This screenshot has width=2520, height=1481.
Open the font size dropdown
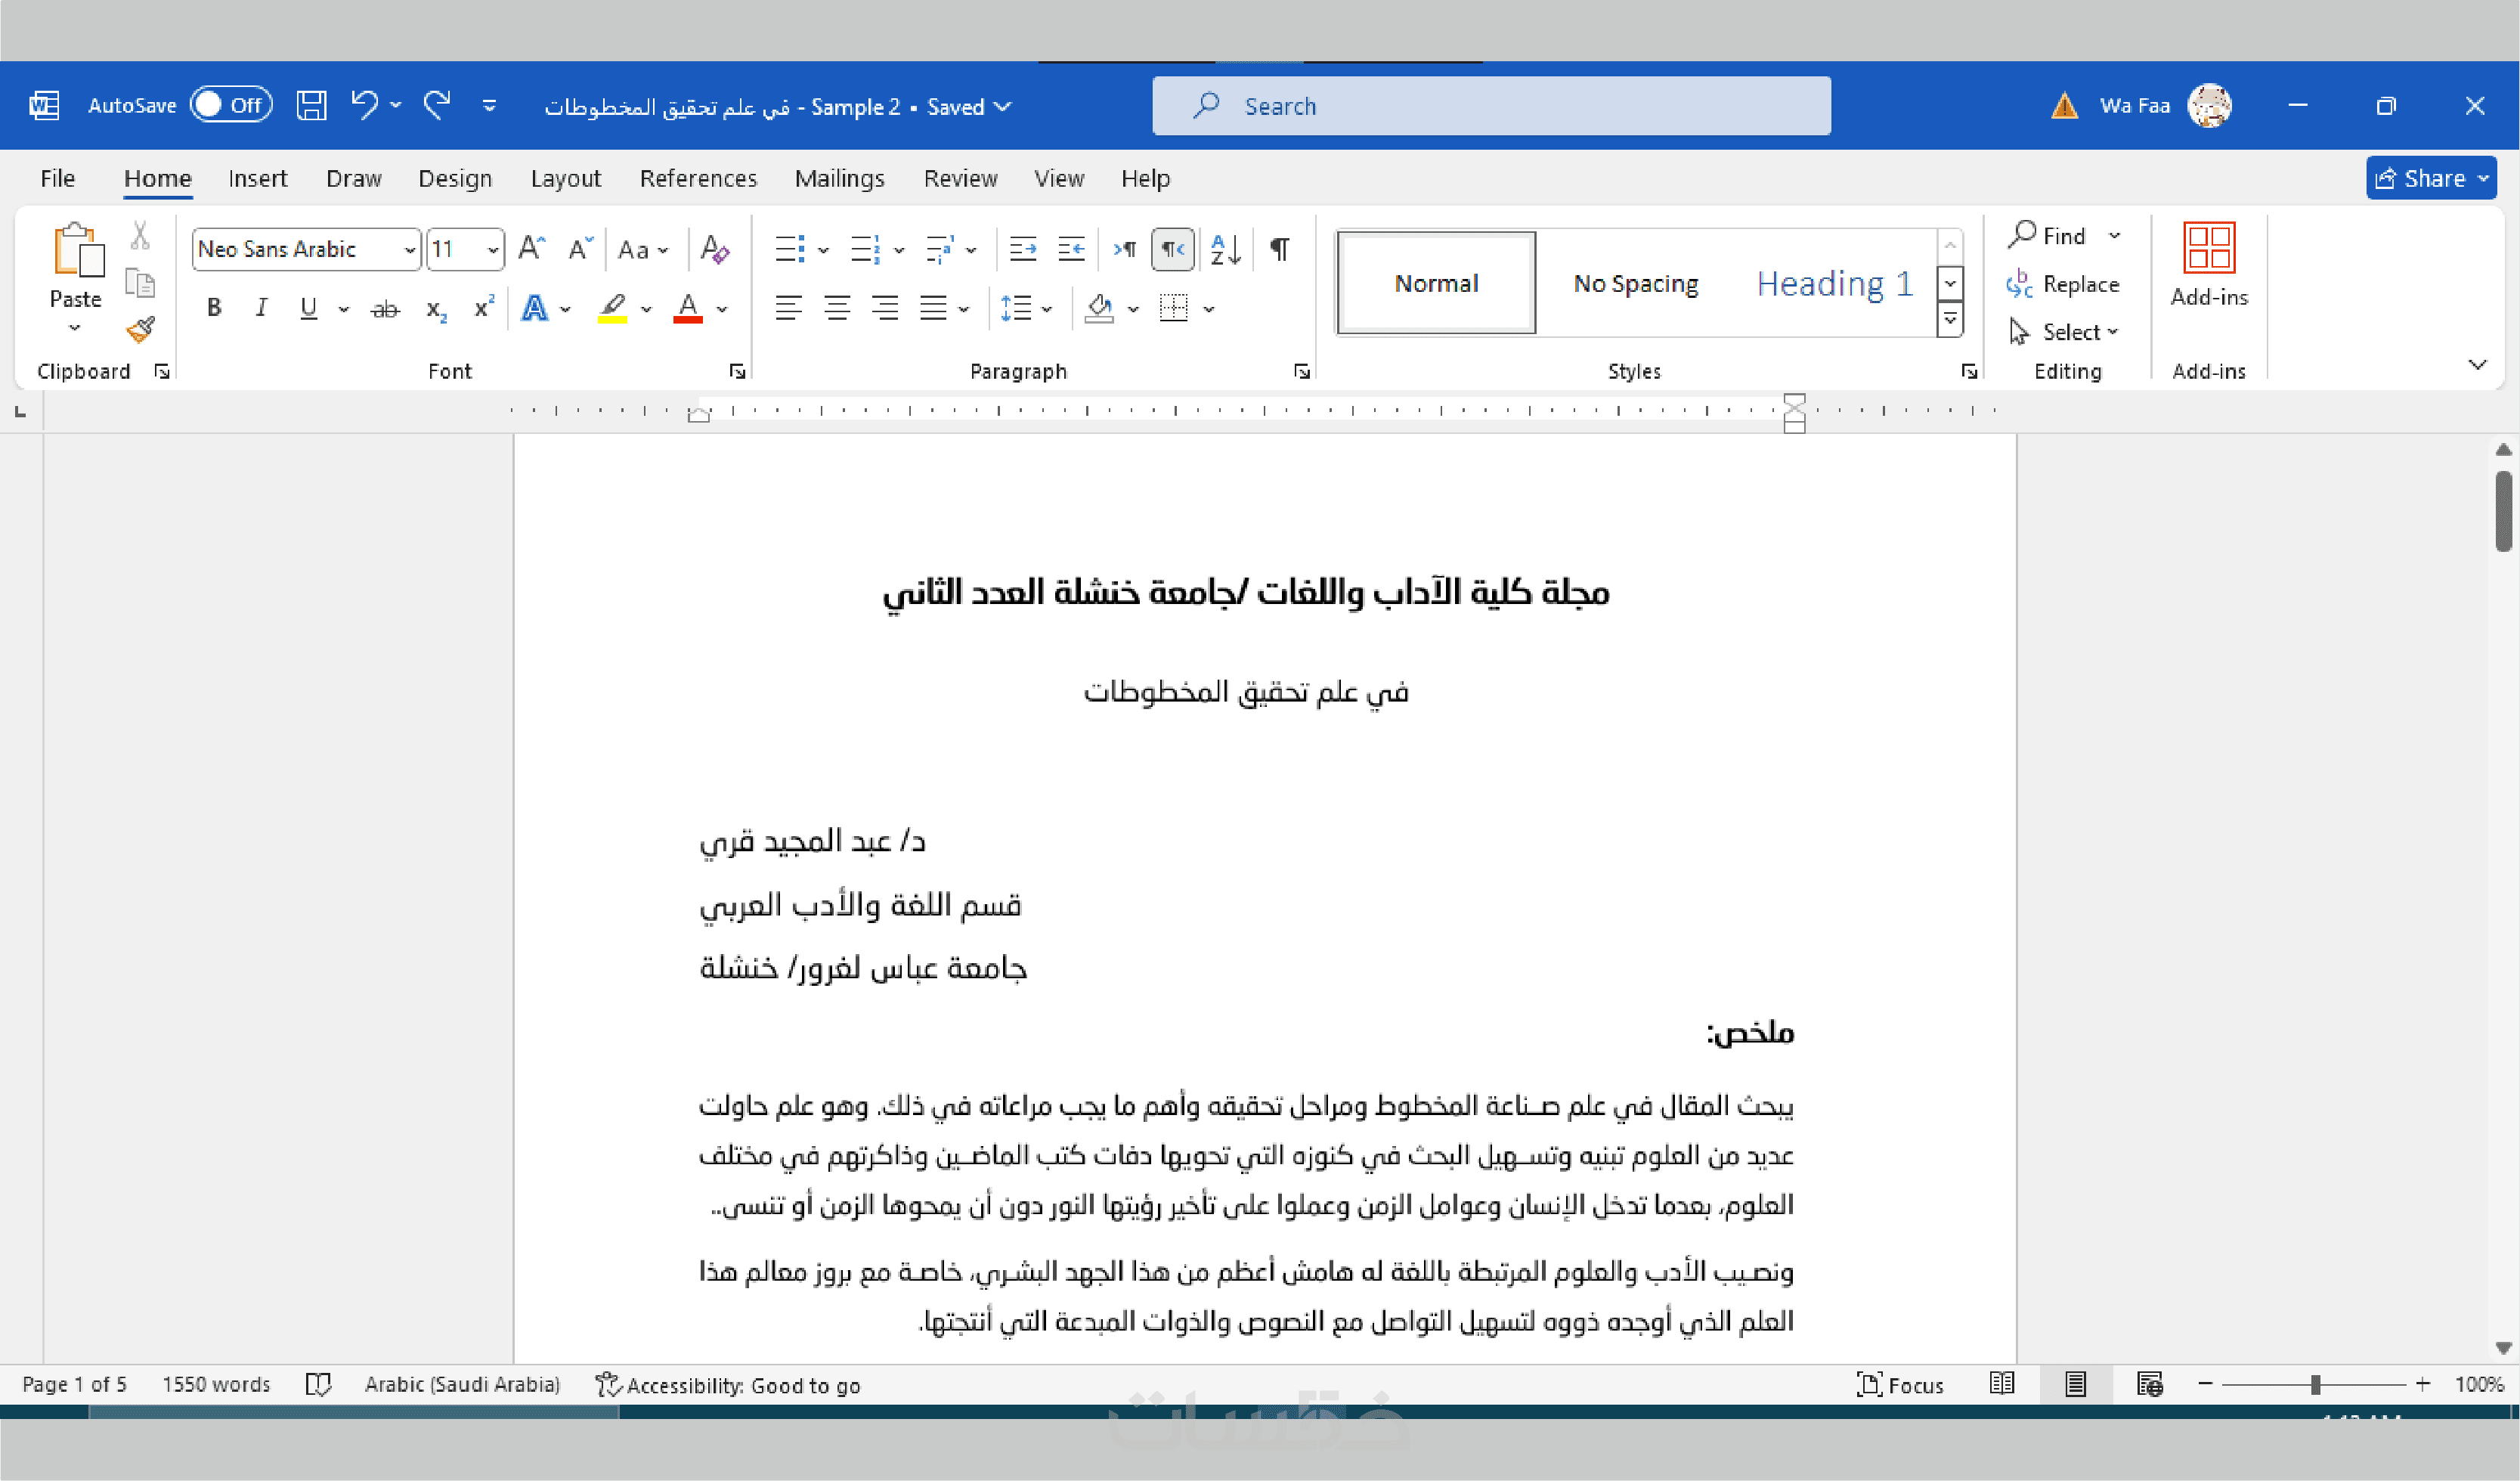[492, 250]
